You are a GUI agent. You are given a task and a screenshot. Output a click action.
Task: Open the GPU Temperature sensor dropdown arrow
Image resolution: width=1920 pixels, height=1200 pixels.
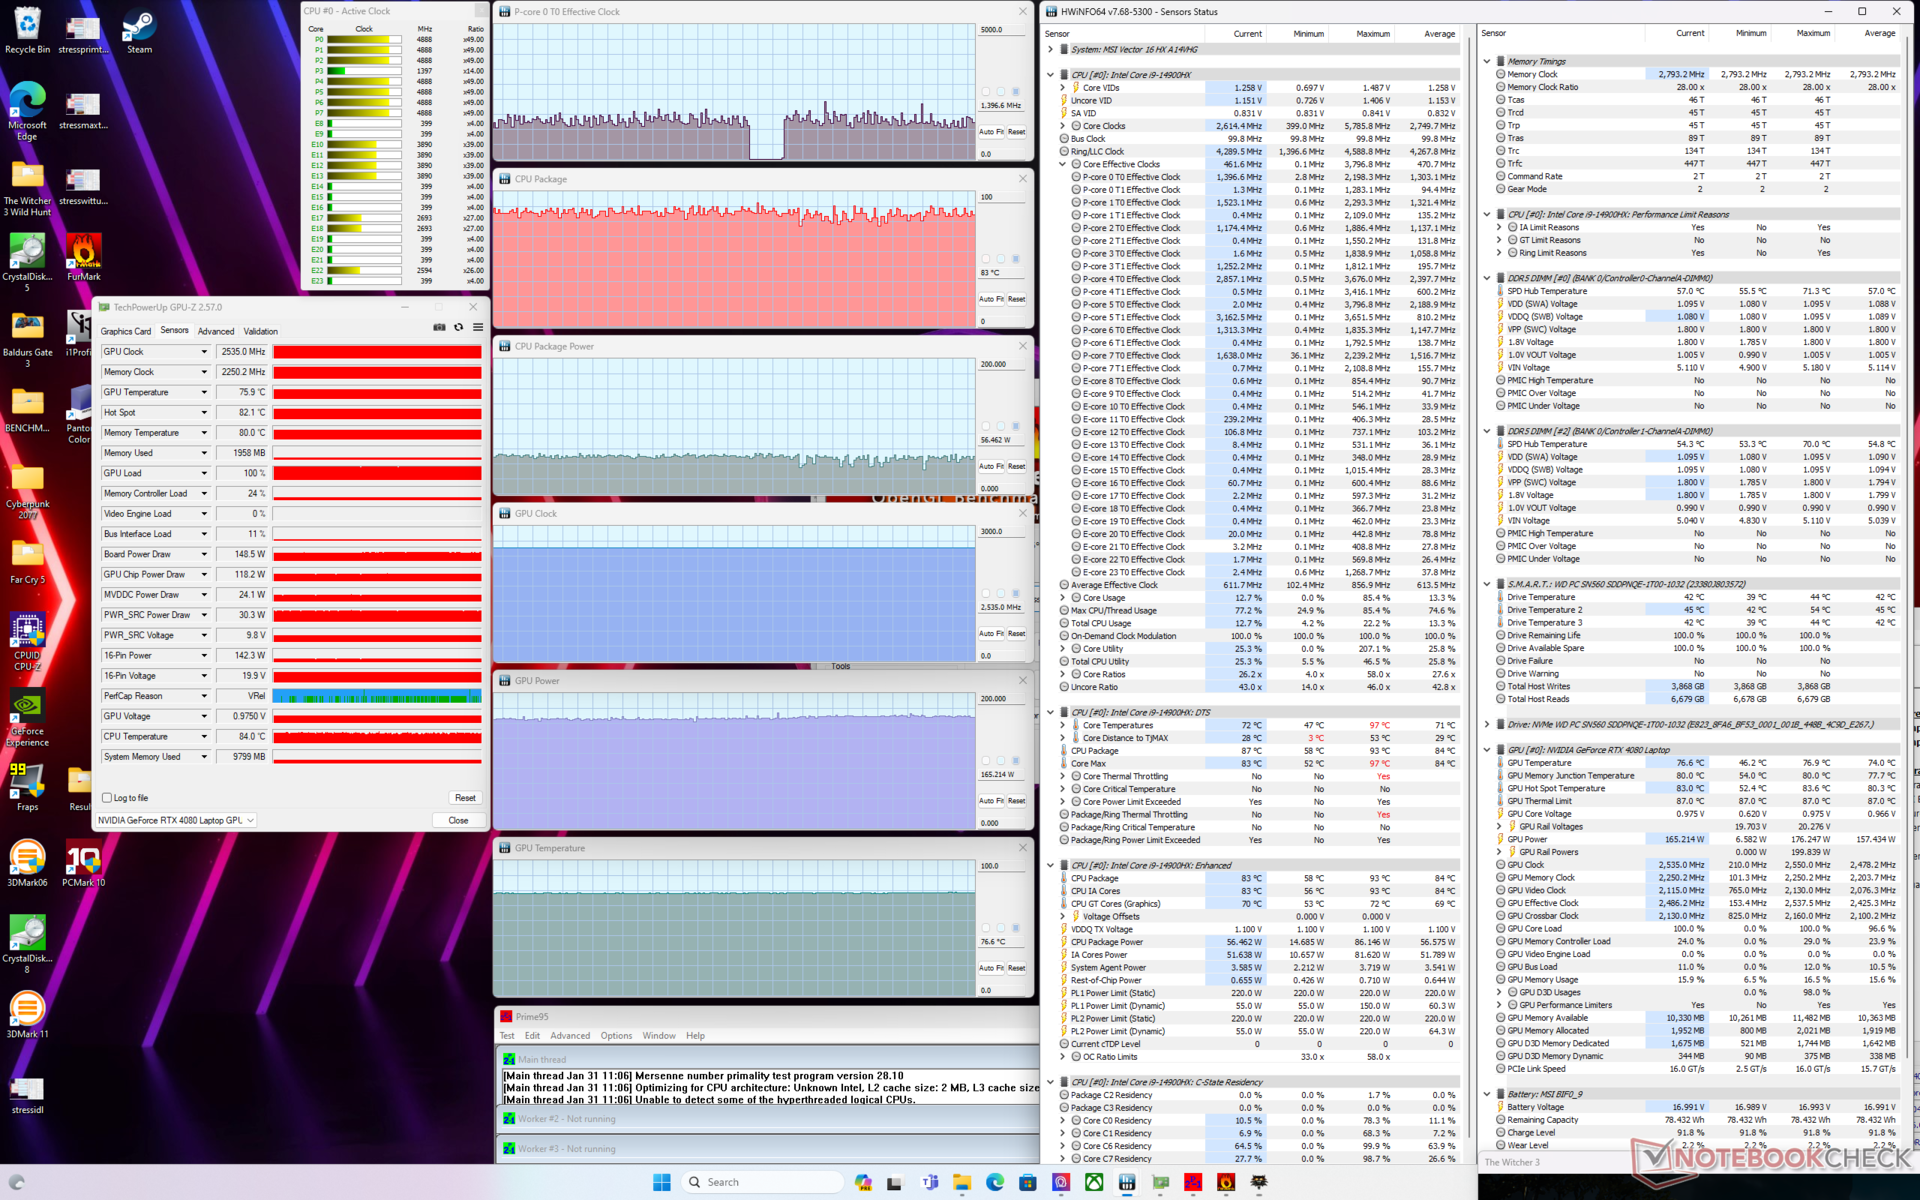coord(204,392)
